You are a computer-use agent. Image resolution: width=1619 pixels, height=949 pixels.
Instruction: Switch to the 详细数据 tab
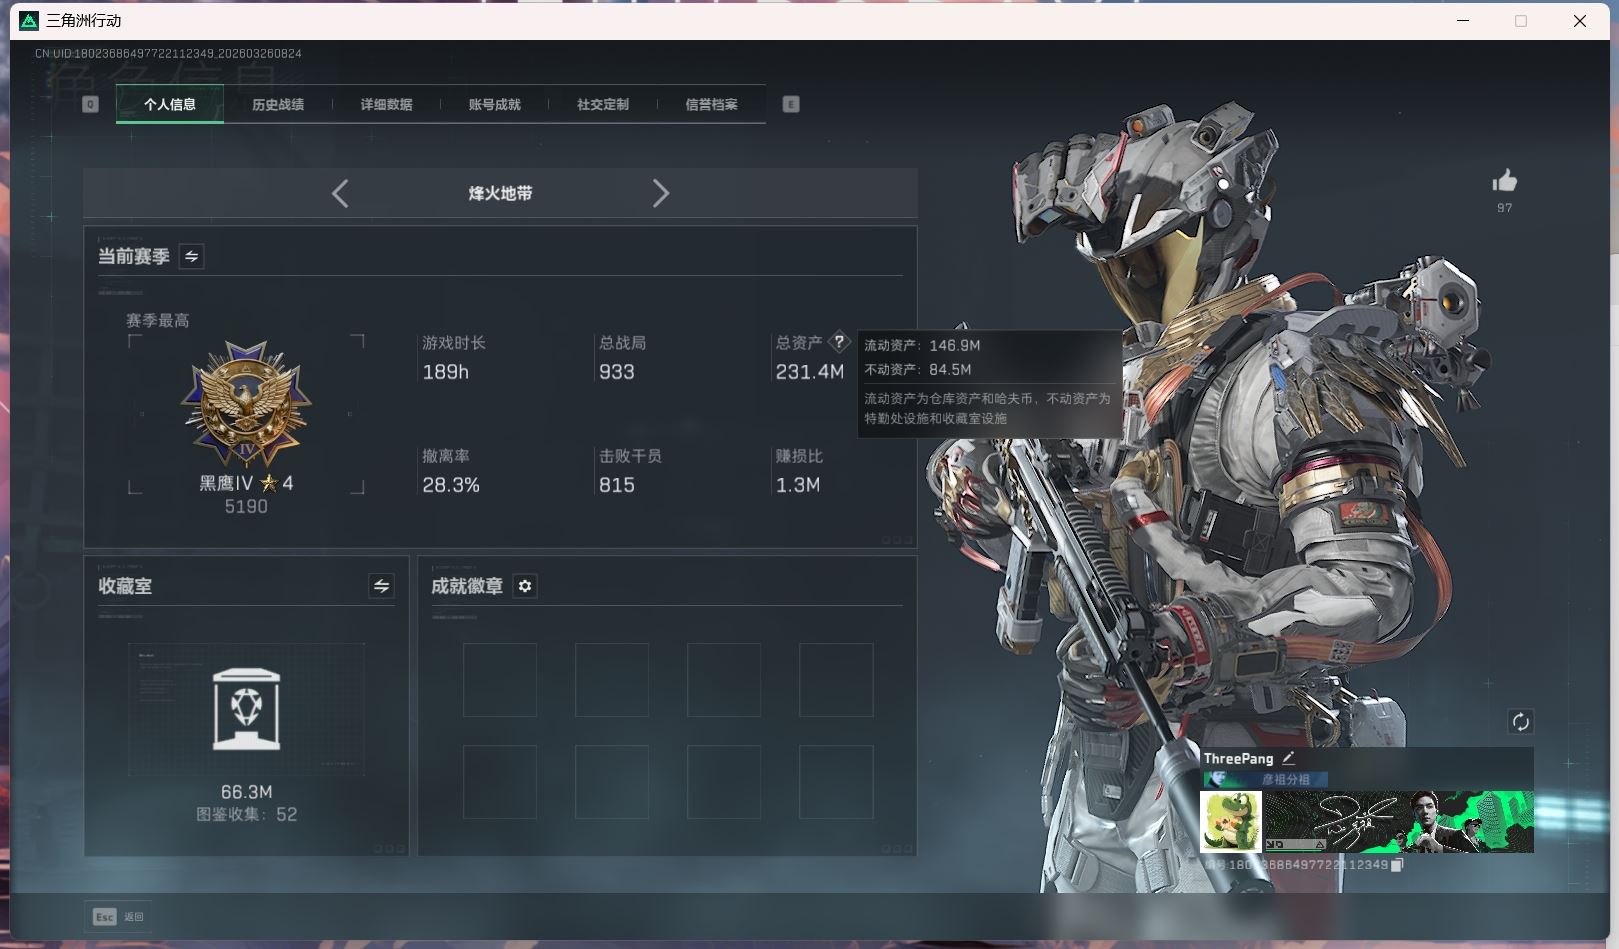[x=386, y=104]
